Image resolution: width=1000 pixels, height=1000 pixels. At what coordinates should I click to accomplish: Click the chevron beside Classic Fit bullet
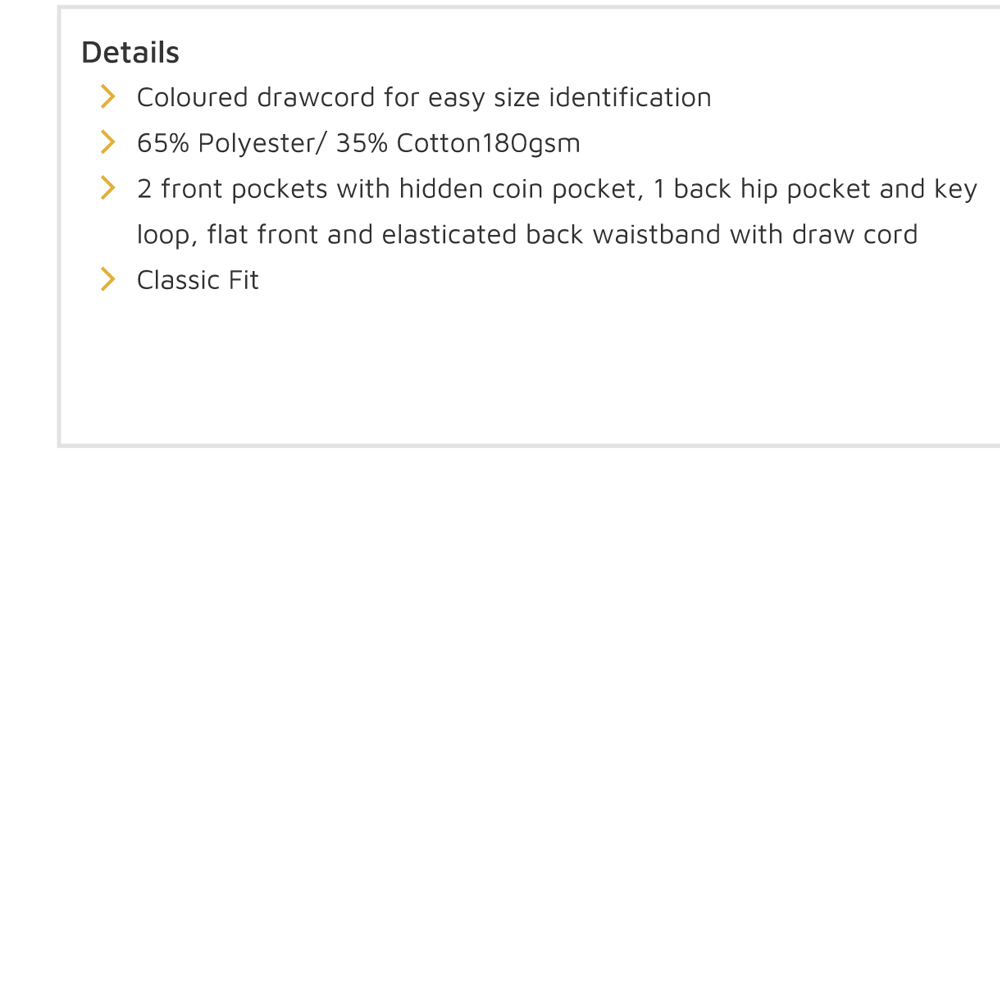108,279
